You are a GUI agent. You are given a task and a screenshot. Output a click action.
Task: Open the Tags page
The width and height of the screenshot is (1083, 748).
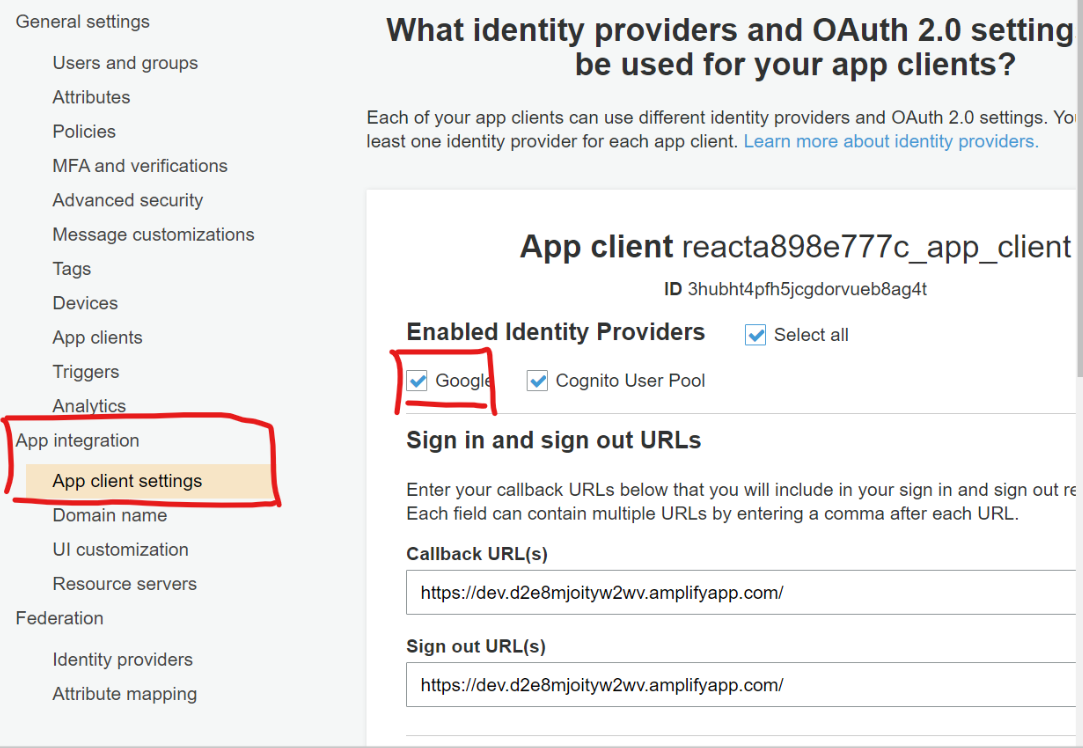72,269
